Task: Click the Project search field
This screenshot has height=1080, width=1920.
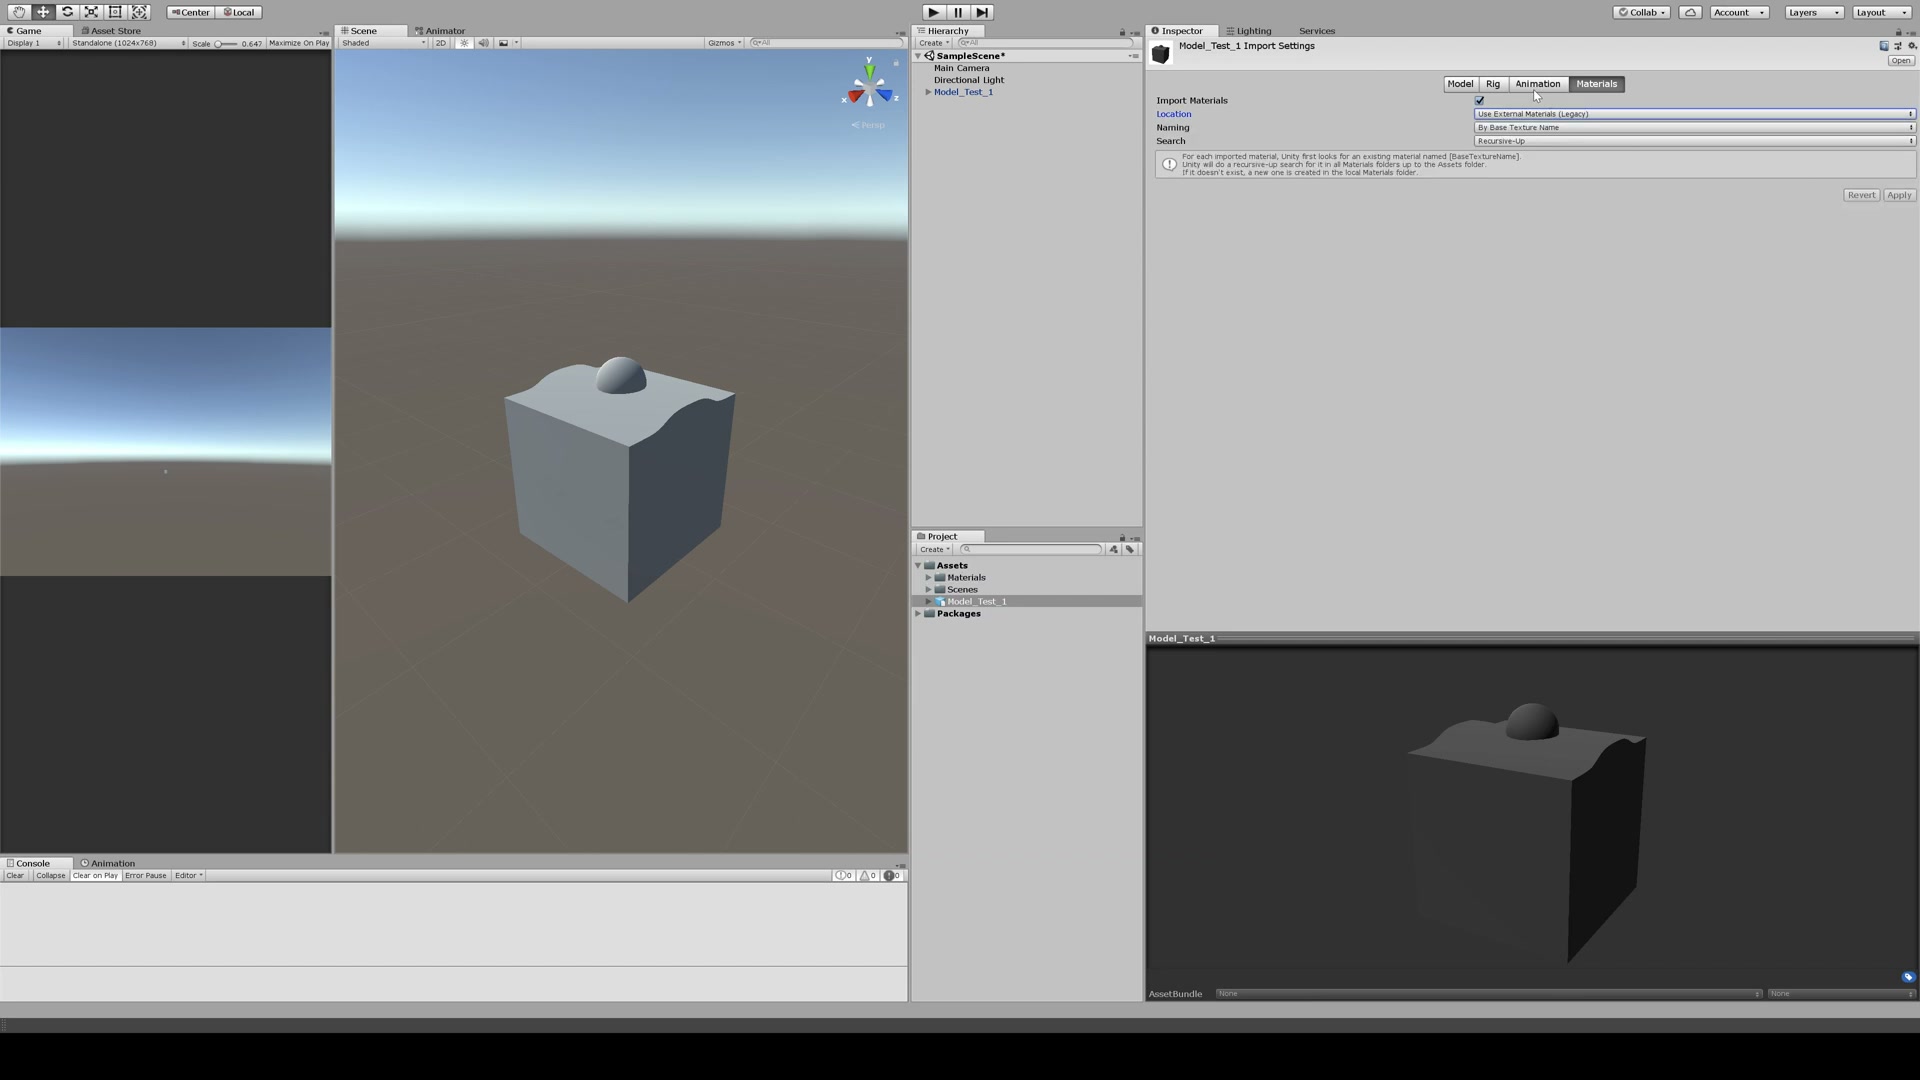Action: (x=1031, y=549)
